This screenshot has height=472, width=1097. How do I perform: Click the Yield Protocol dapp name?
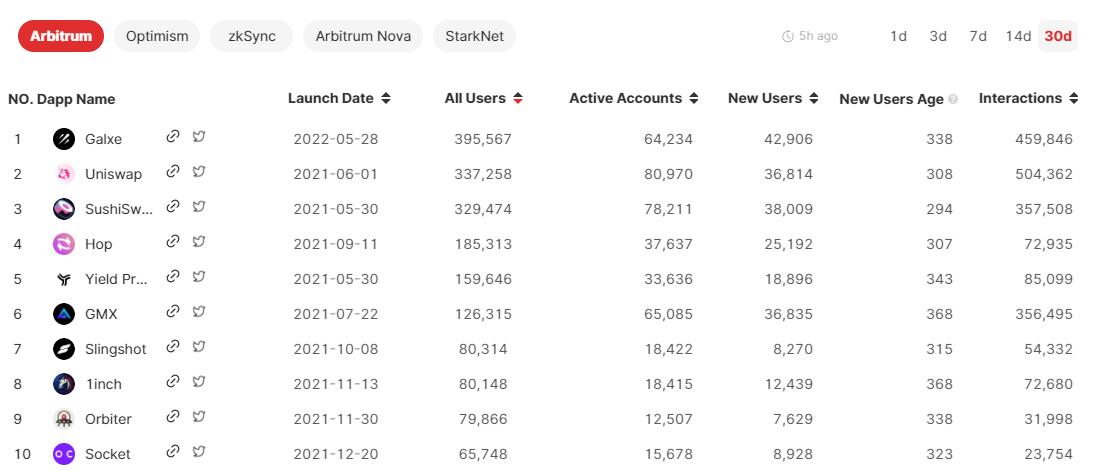pyautogui.click(x=115, y=279)
